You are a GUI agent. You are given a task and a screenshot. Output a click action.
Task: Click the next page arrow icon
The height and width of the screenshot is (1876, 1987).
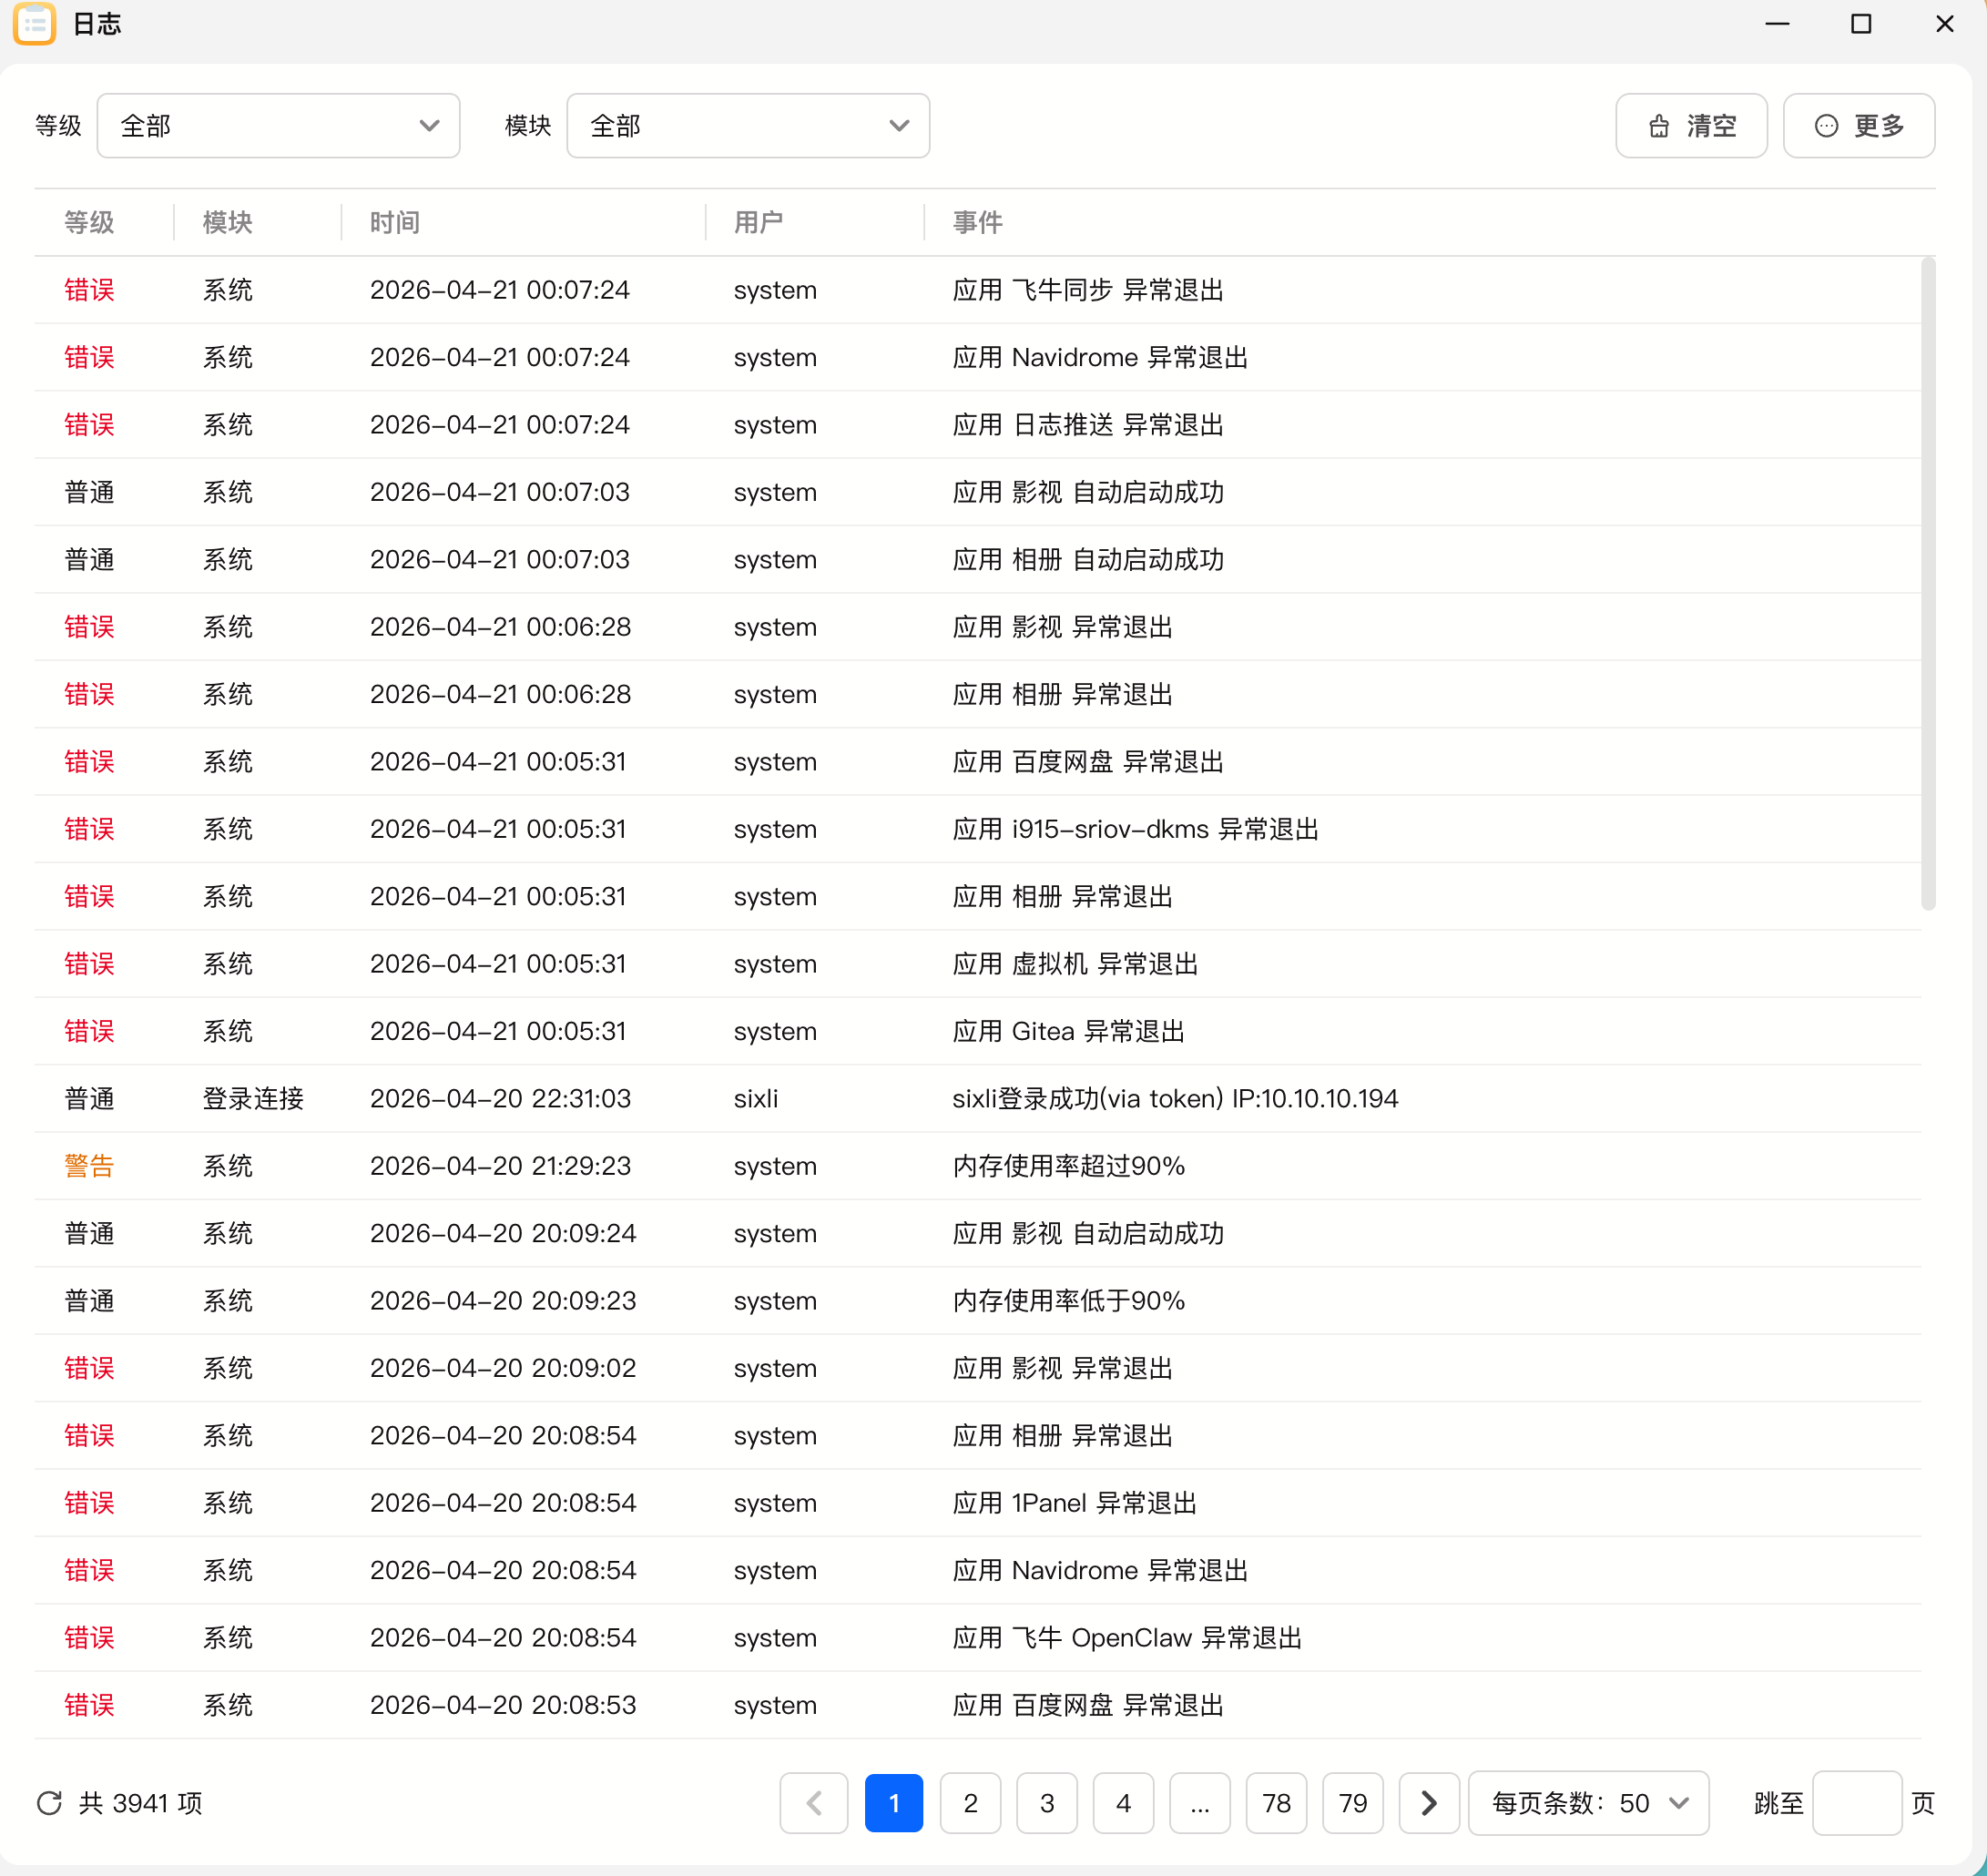pos(1428,1803)
